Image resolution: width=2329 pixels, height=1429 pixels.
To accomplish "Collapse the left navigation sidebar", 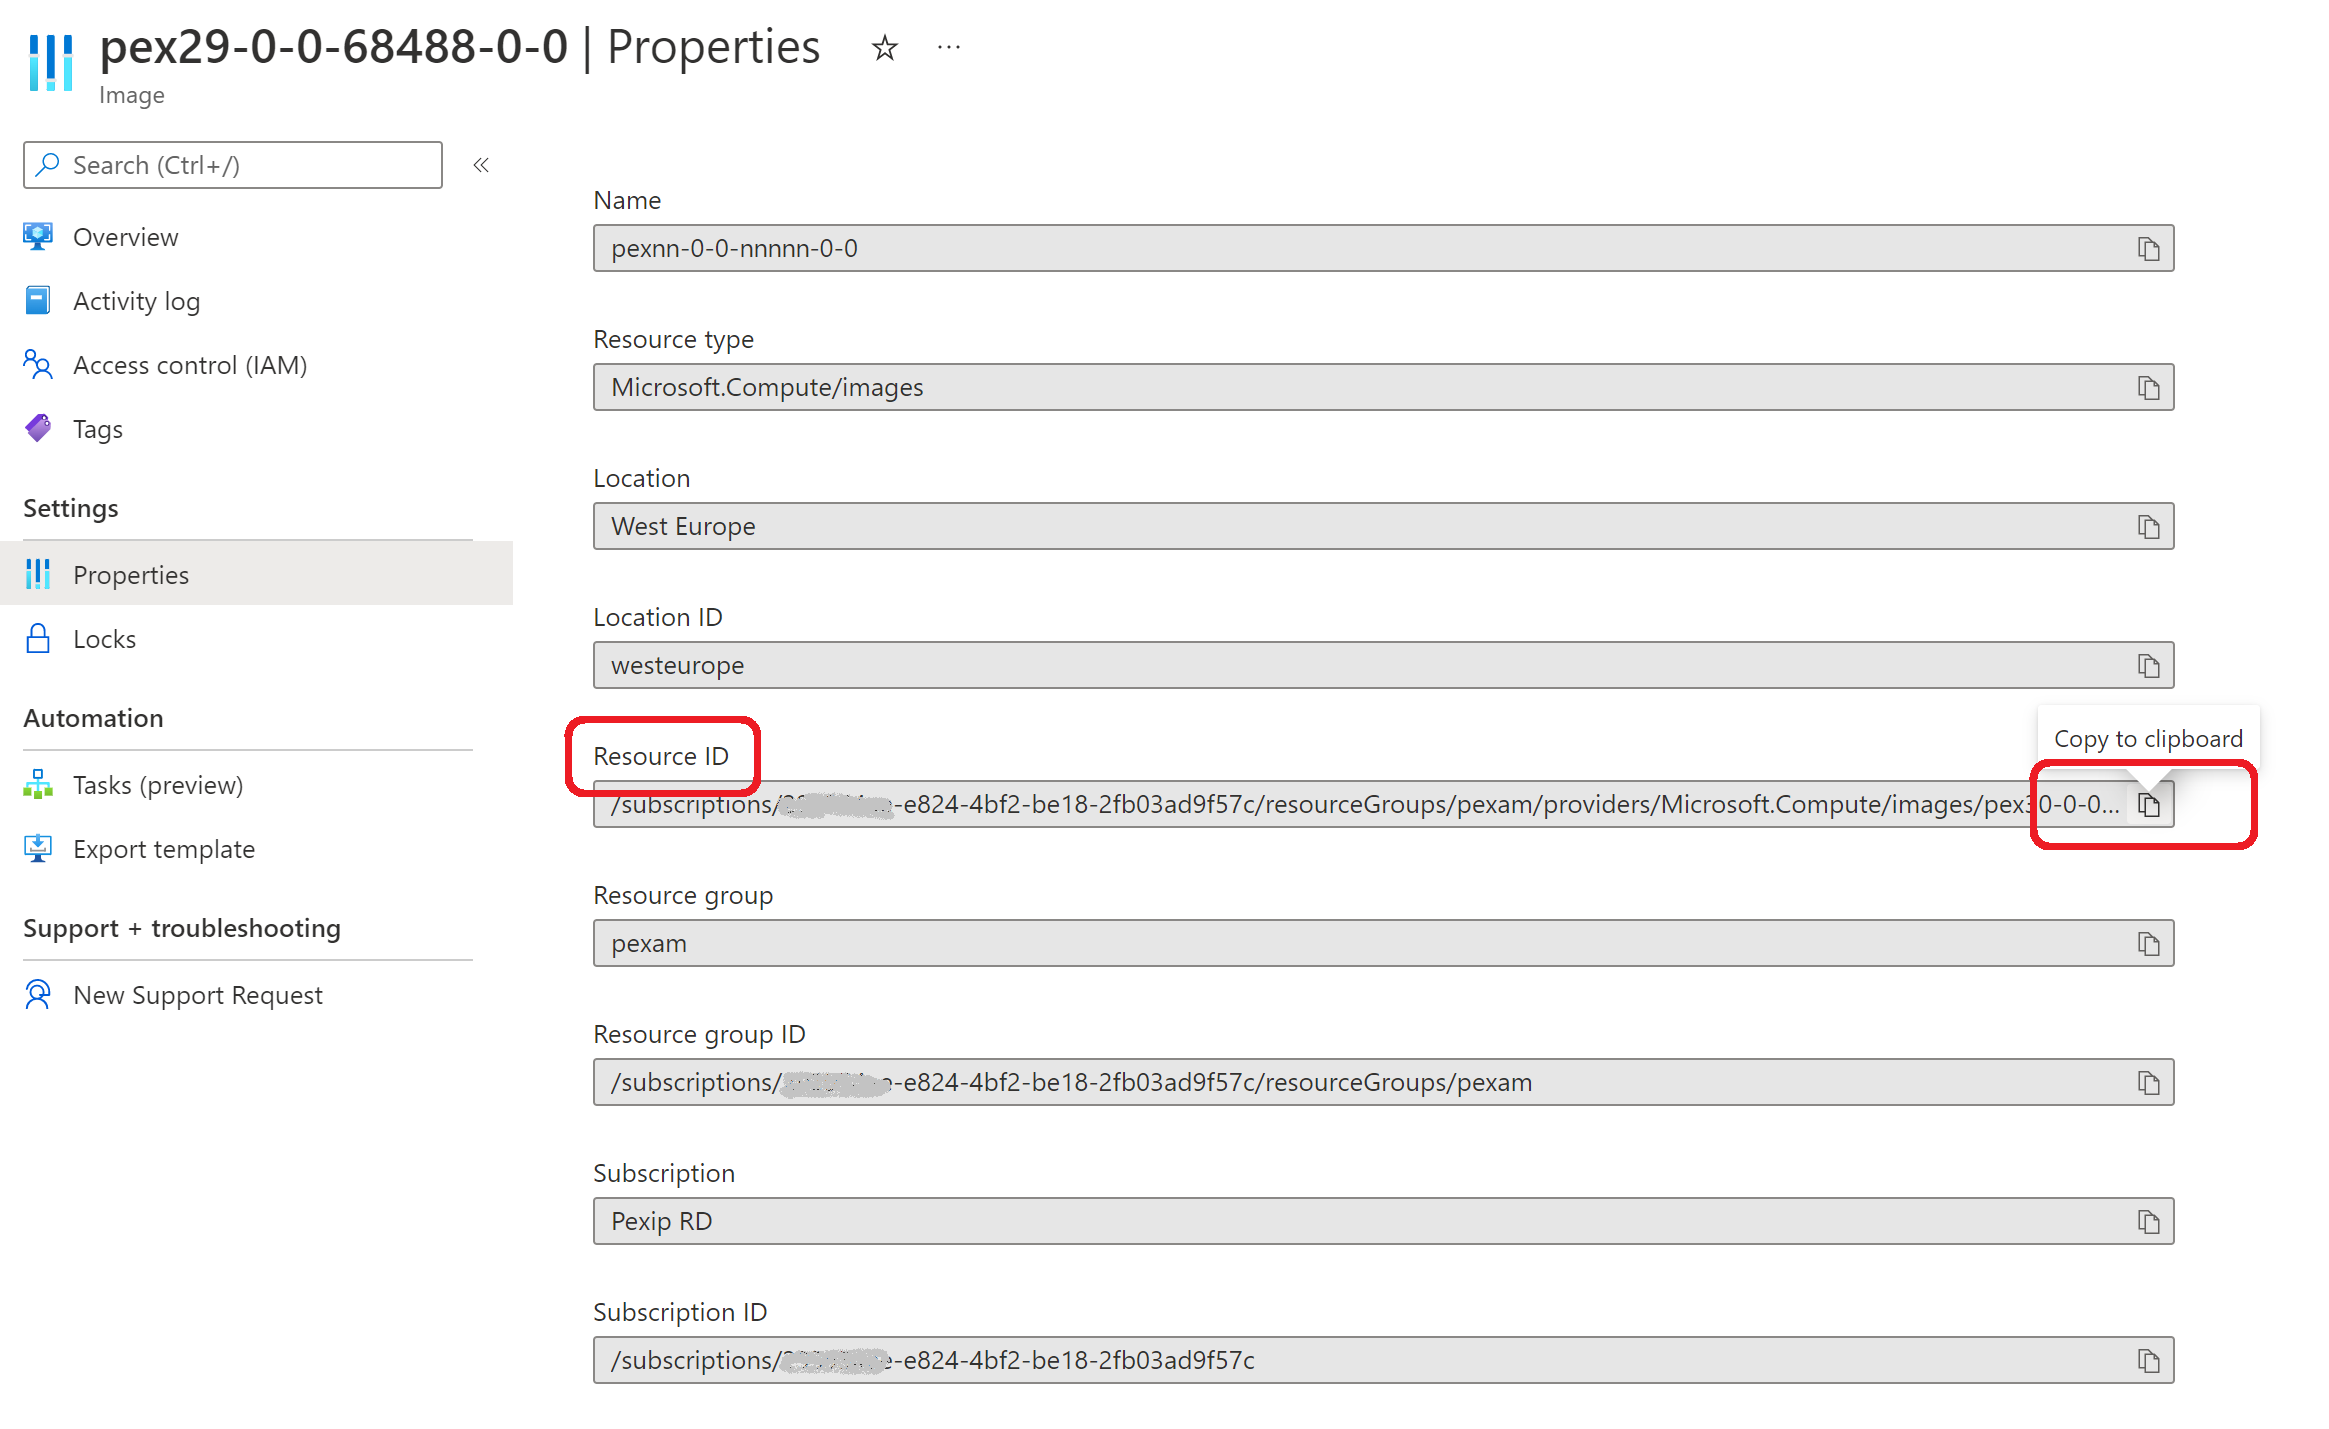I will click(481, 165).
